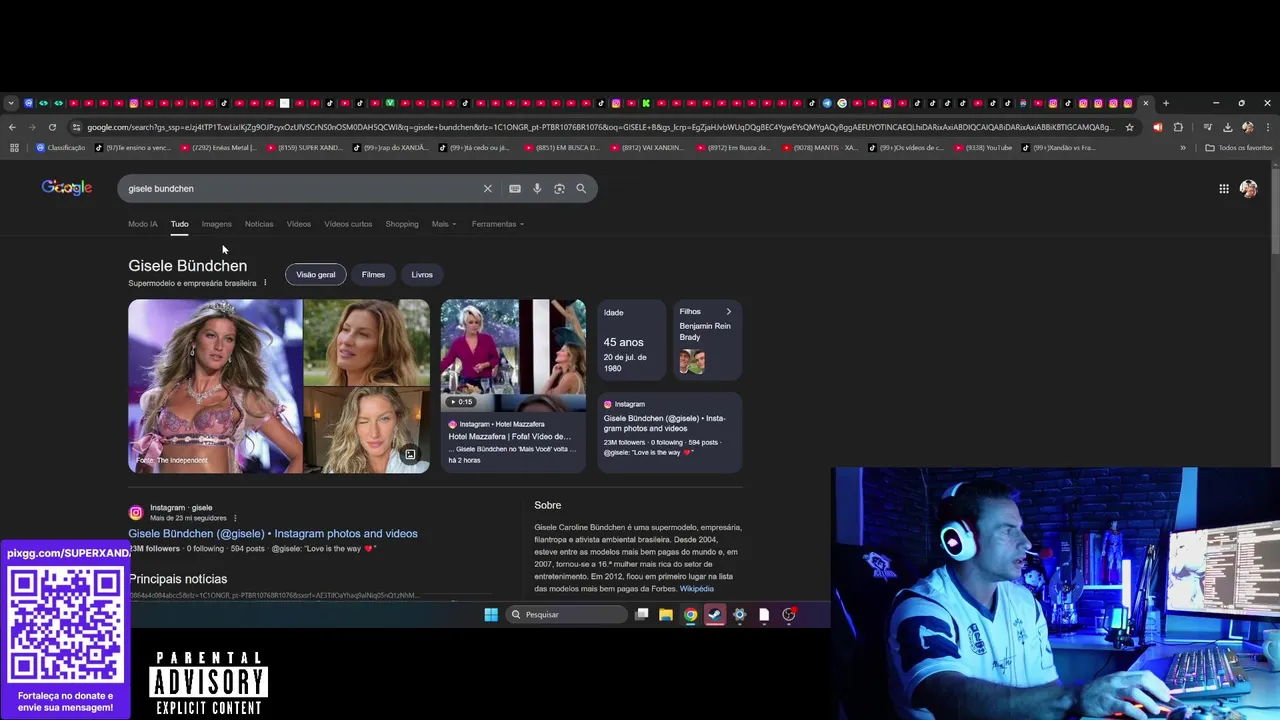Open the tab search dropdown arrow
This screenshot has height=720, width=1280.
click(x=11, y=103)
